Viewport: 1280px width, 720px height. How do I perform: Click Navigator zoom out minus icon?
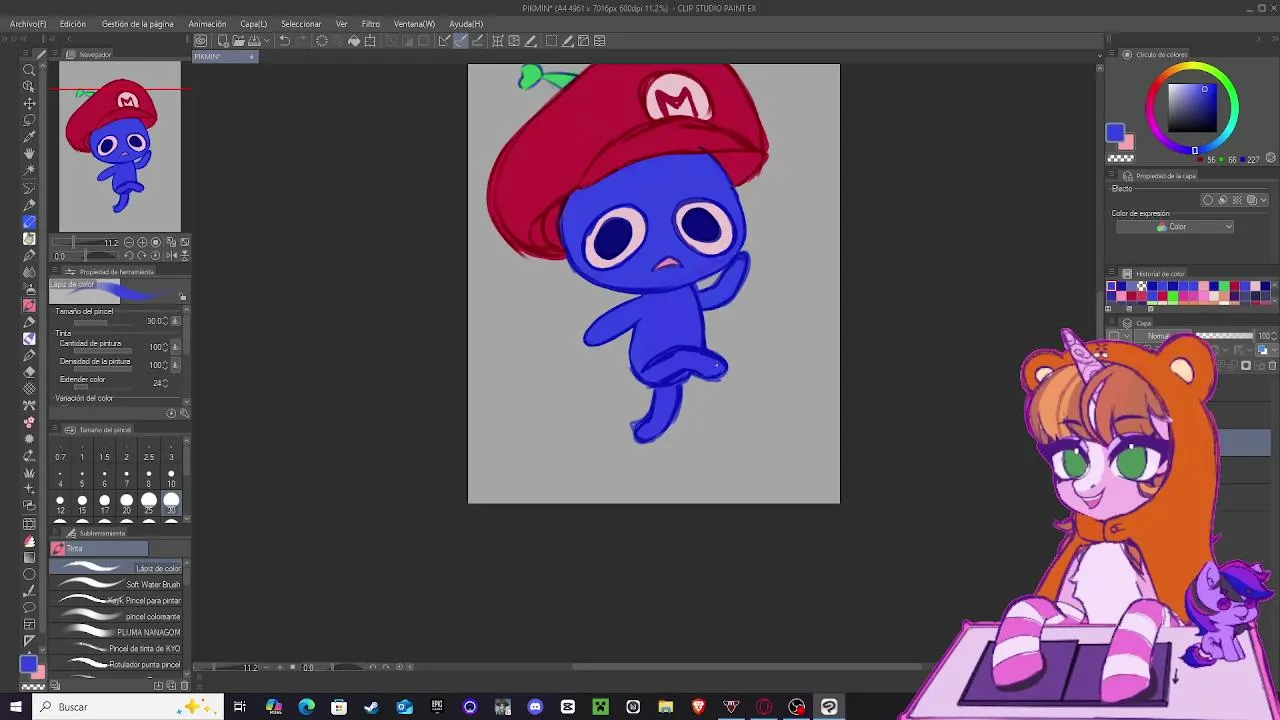[129, 242]
